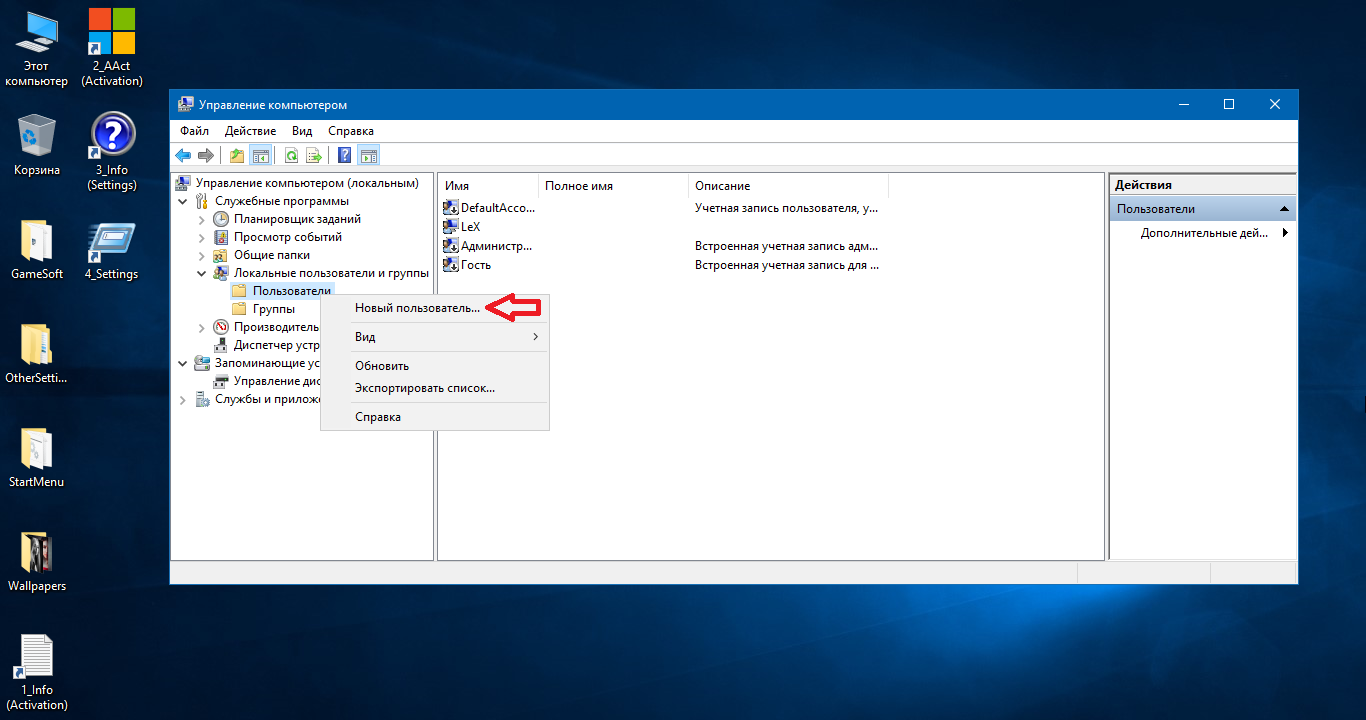Collapse the Запоминающие устройства node
Viewport: 1366px width, 720px height.
pos(182,363)
